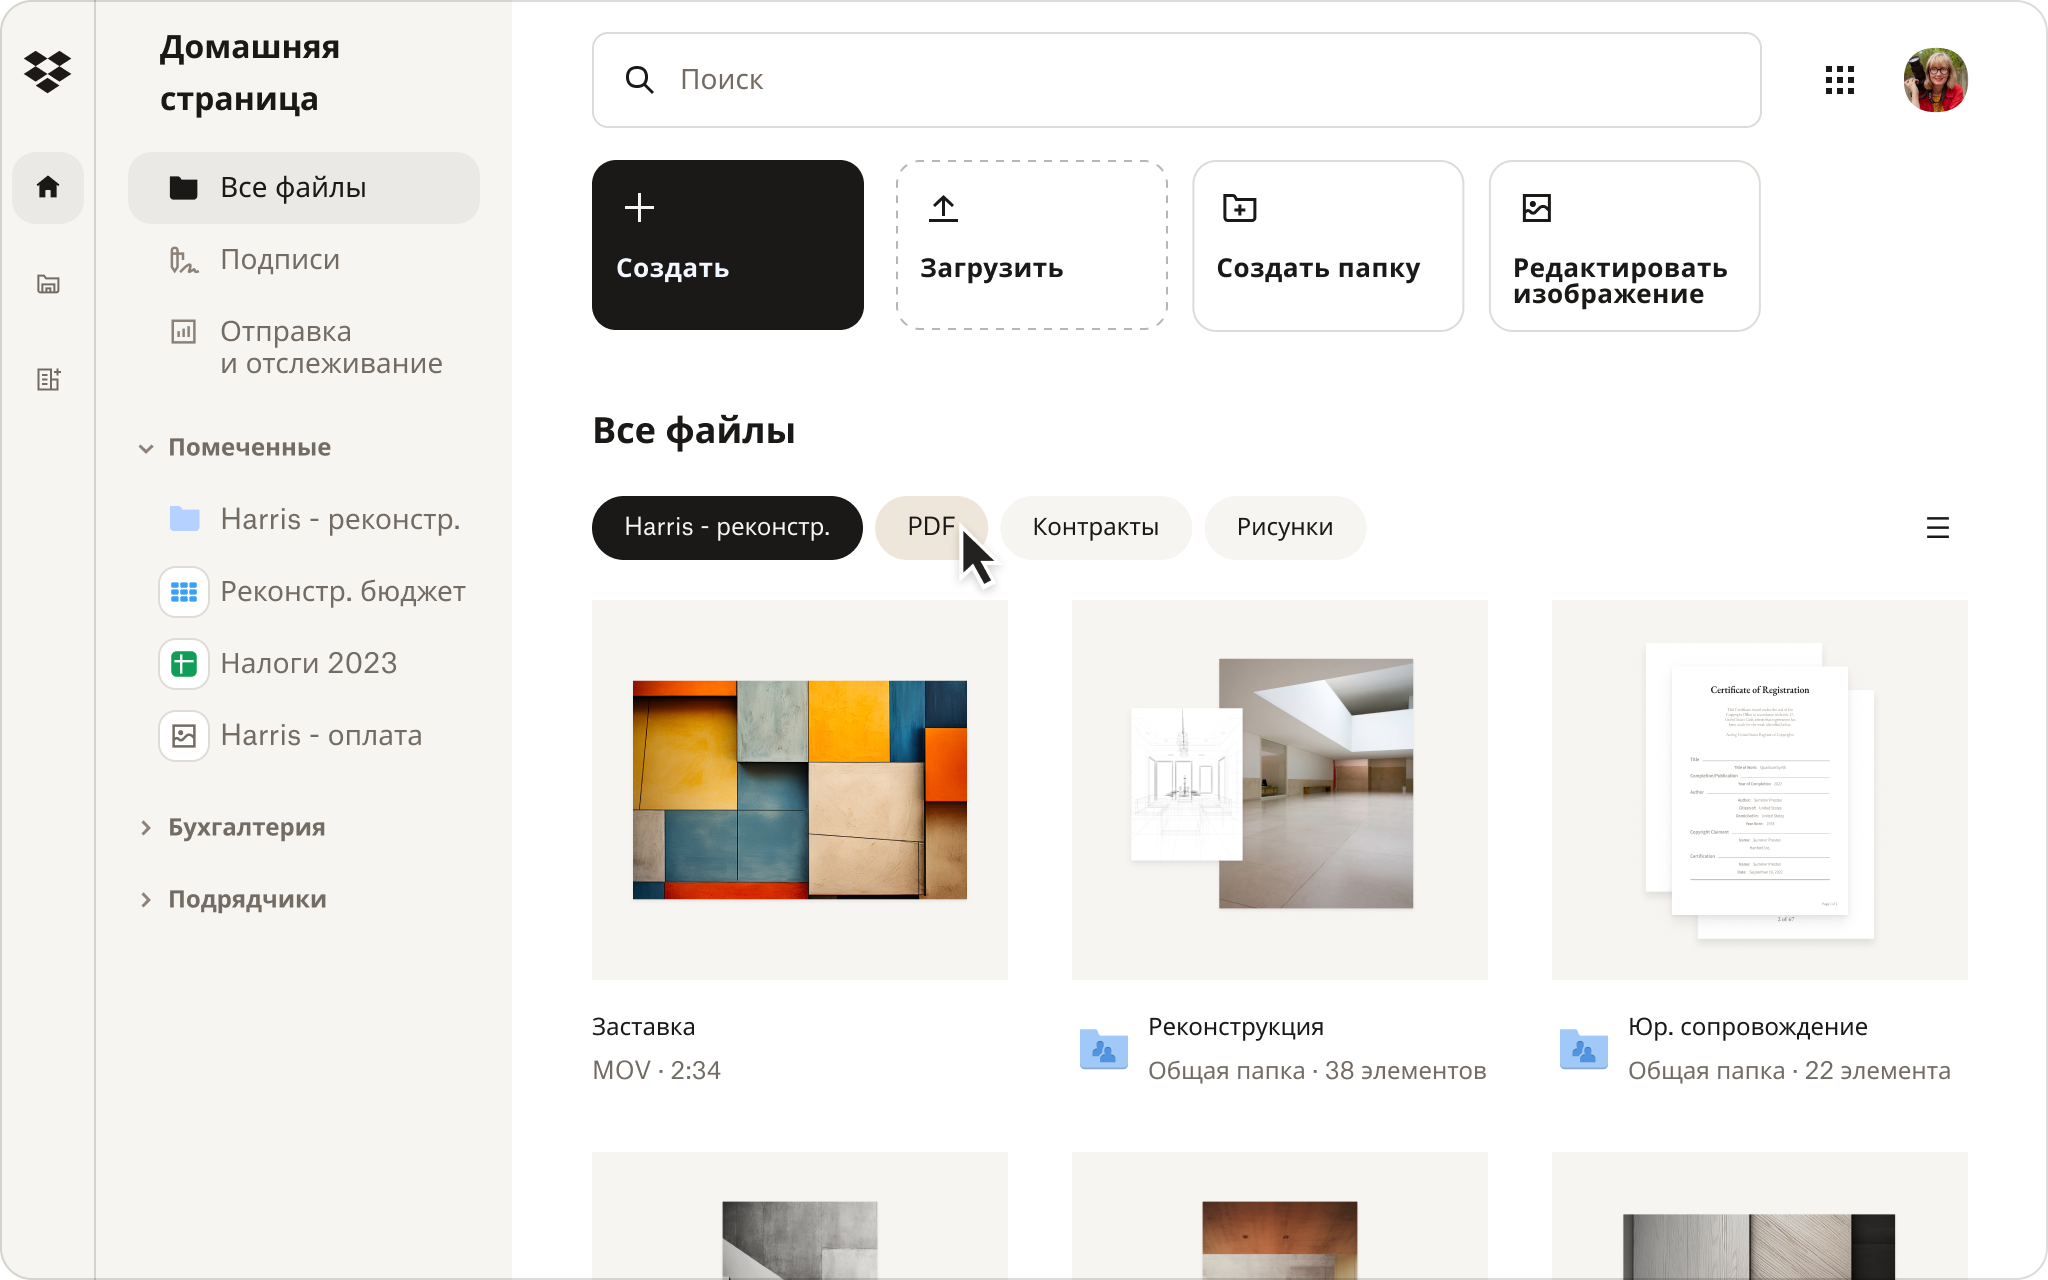Click the Harris - оплата image icon
2048x1280 pixels.
tap(184, 736)
